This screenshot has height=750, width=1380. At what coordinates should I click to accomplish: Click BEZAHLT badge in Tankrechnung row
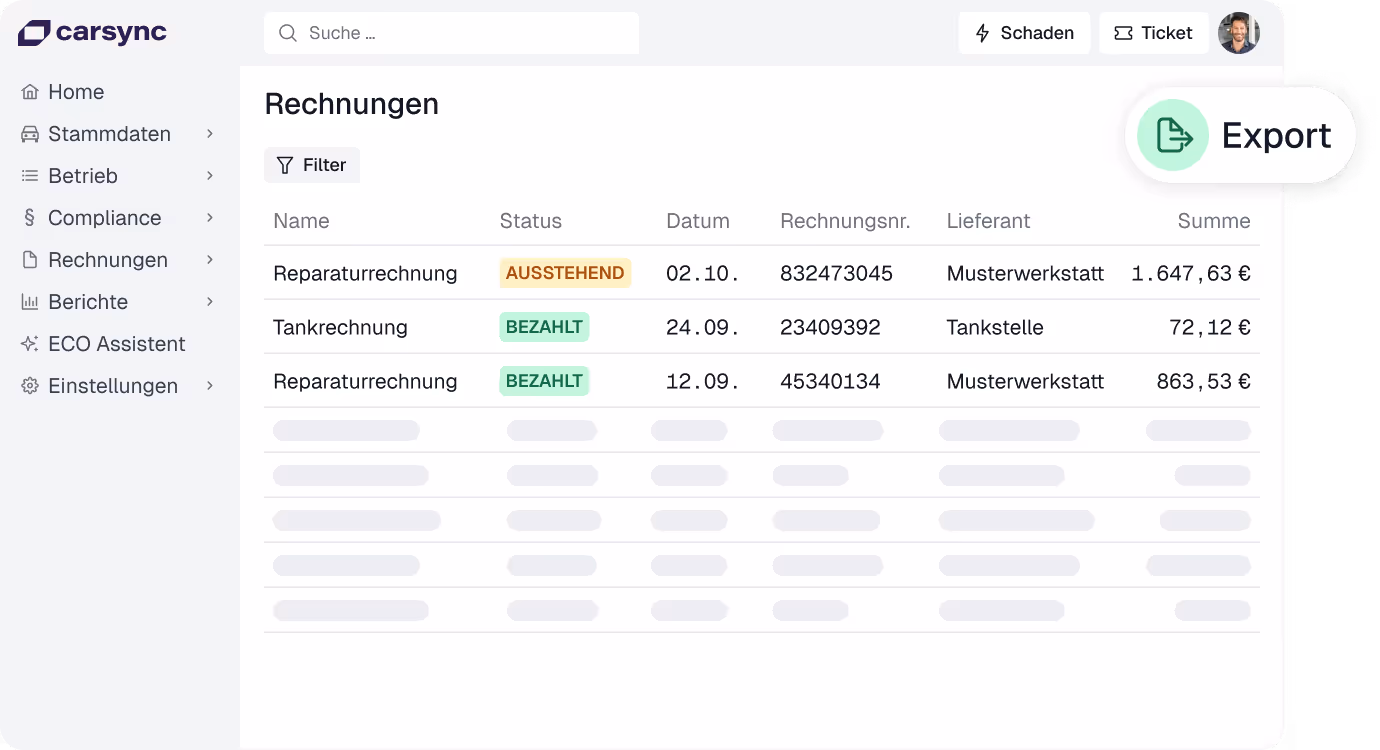click(x=544, y=327)
